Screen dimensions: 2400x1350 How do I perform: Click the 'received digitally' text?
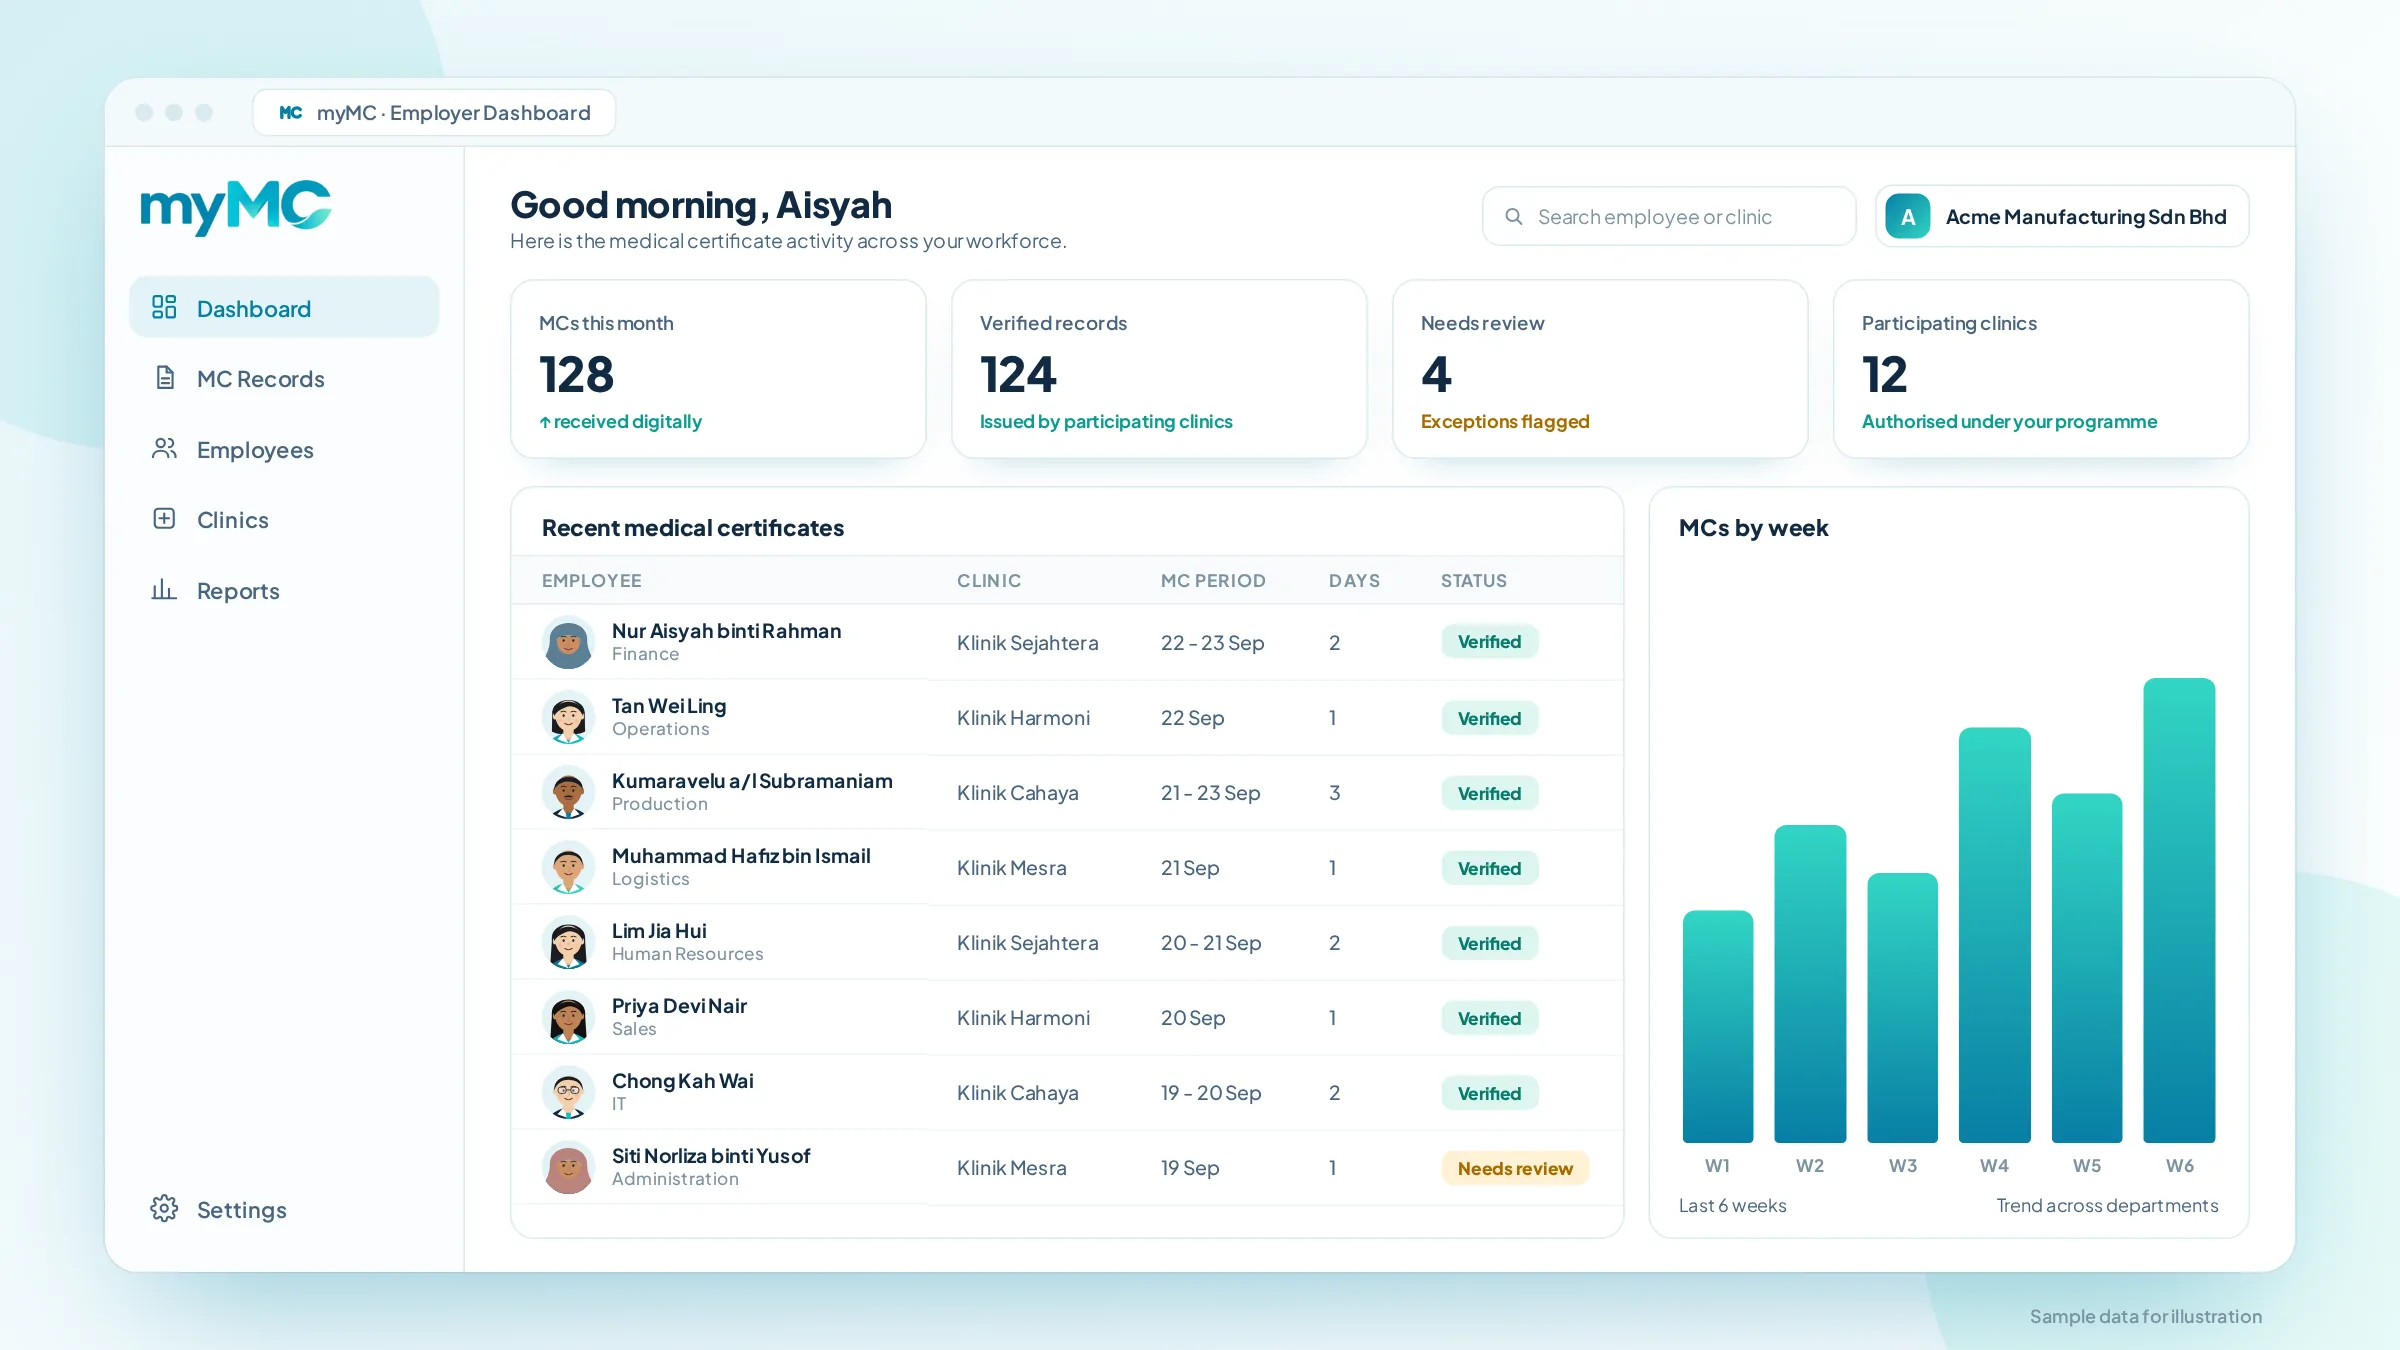pyautogui.click(x=628, y=421)
